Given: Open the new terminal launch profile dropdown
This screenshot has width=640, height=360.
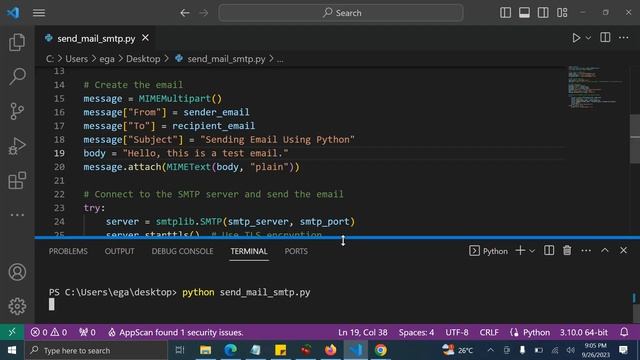Looking at the screenshot, I should click(532, 251).
